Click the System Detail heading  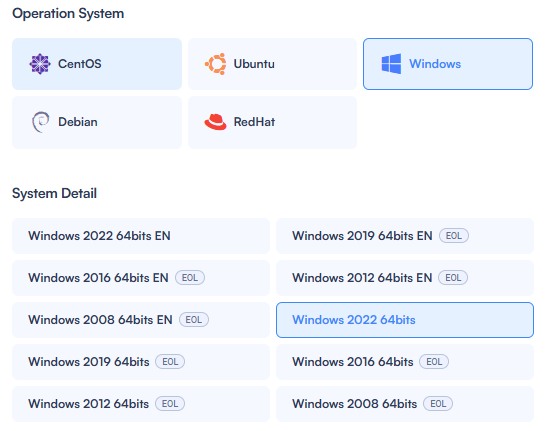pos(54,194)
